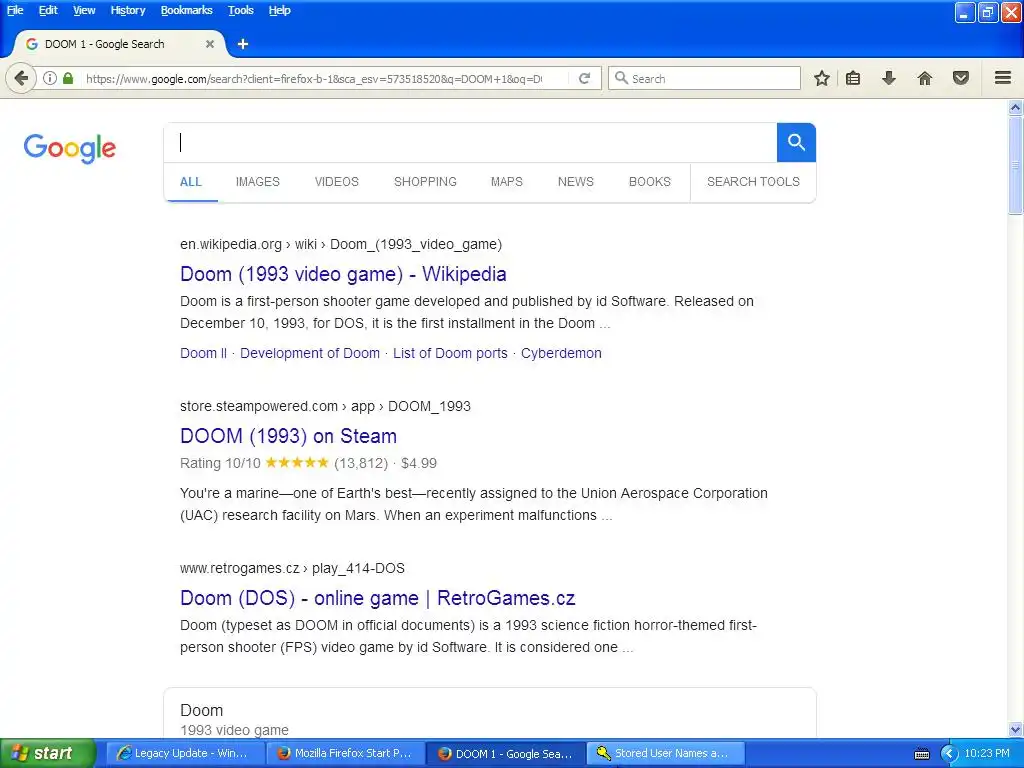The width and height of the screenshot is (1024, 768).
Task: Click the Google logo
Action: pyautogui.click(x=70, y=148)
